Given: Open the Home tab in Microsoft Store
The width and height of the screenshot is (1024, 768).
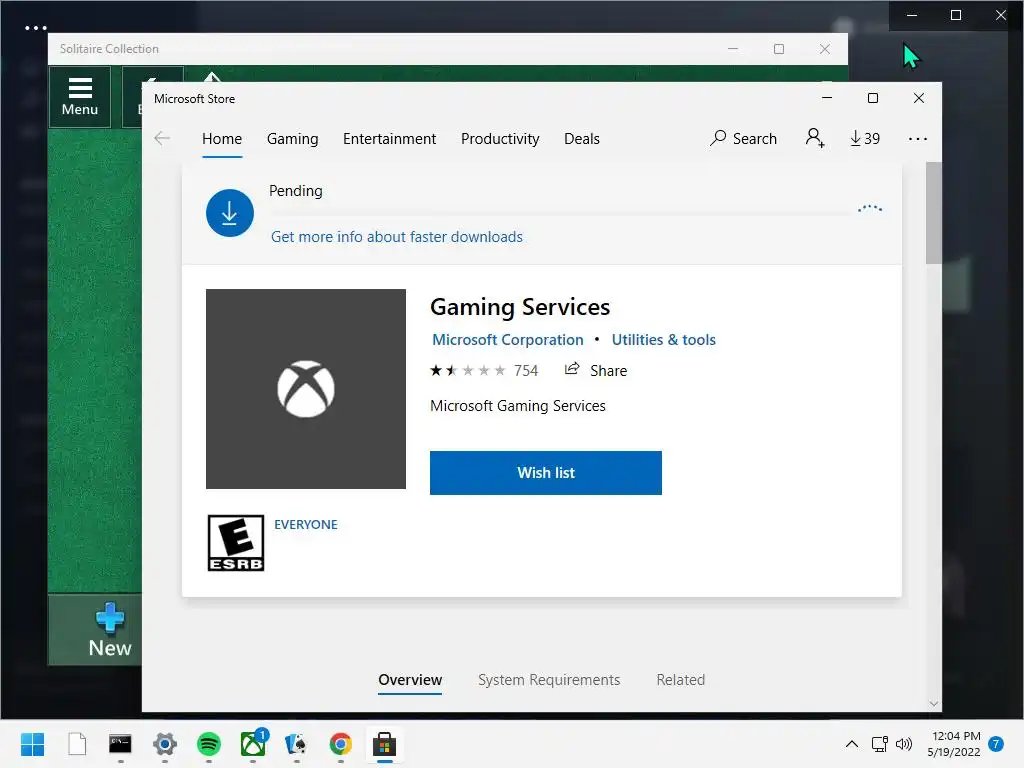Looking at the screenshot, I should coord(222,138).
